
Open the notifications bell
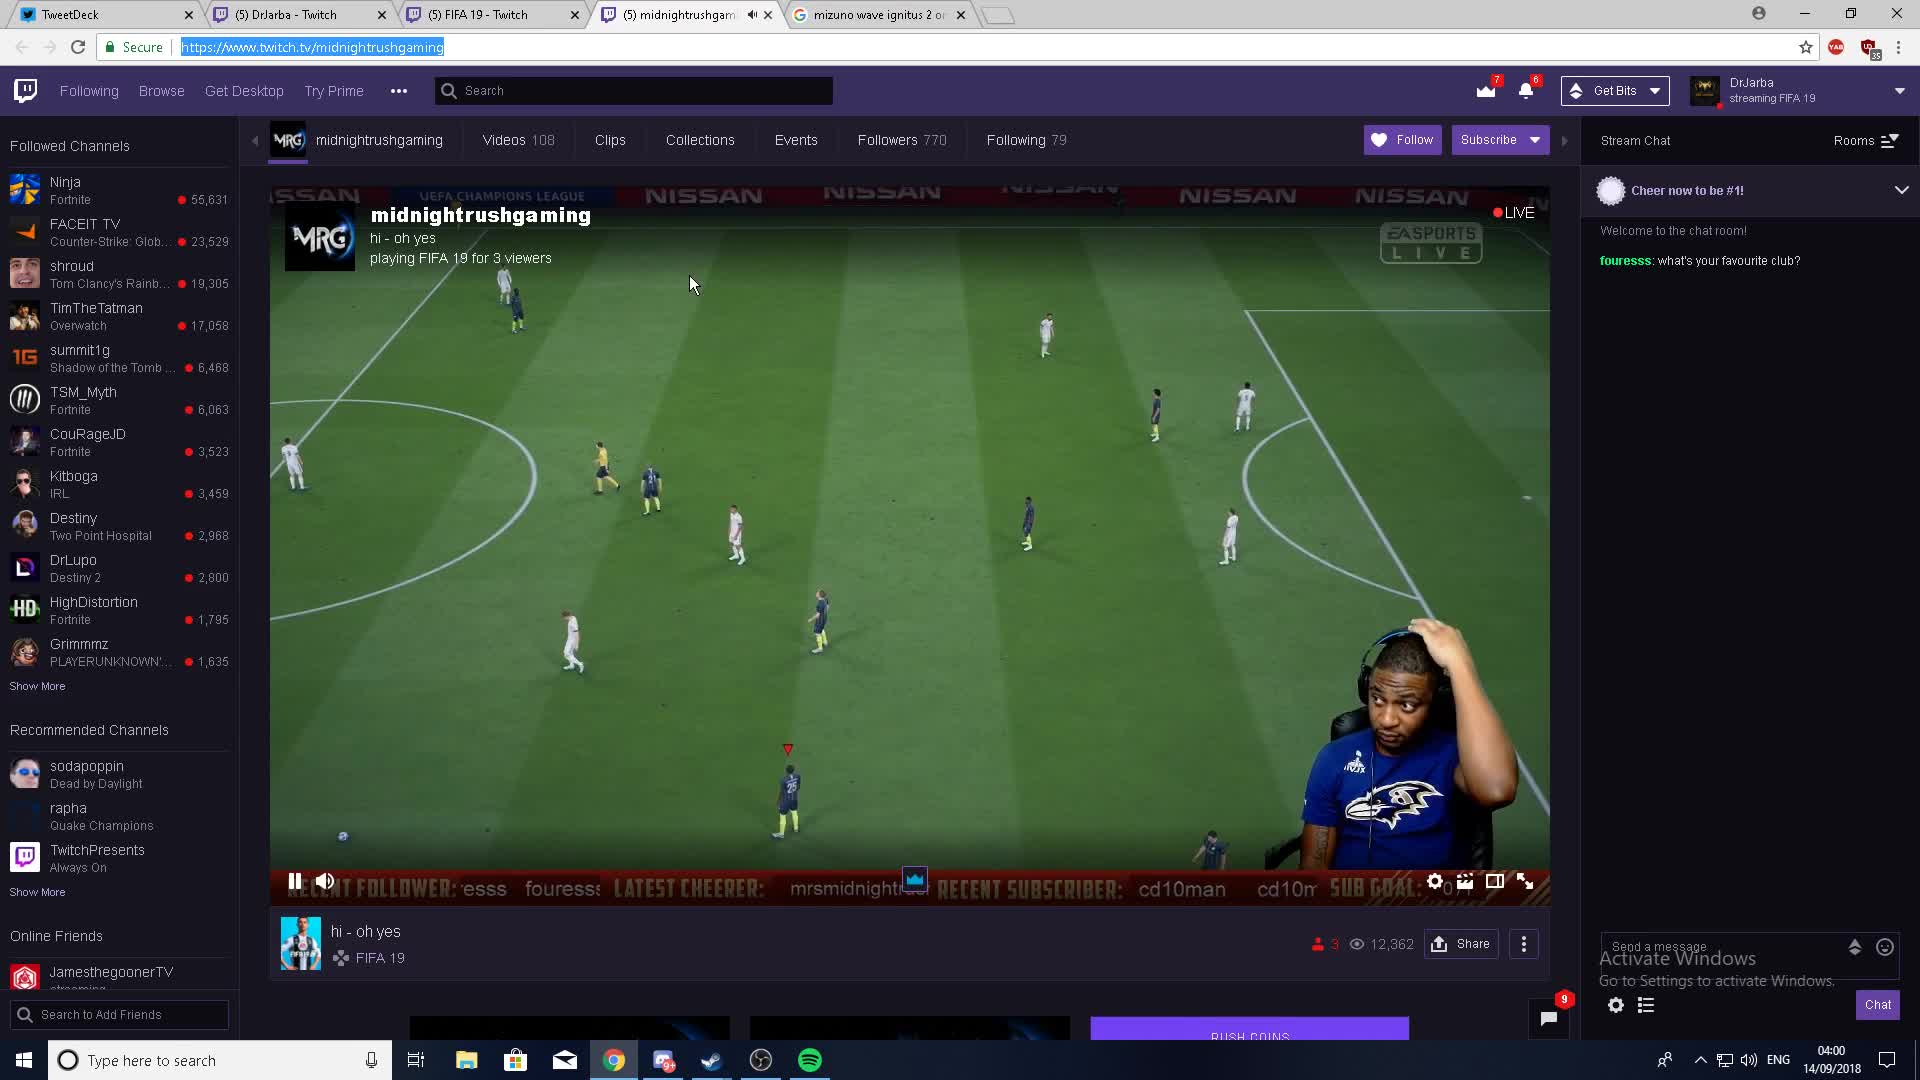(1526, 91)
